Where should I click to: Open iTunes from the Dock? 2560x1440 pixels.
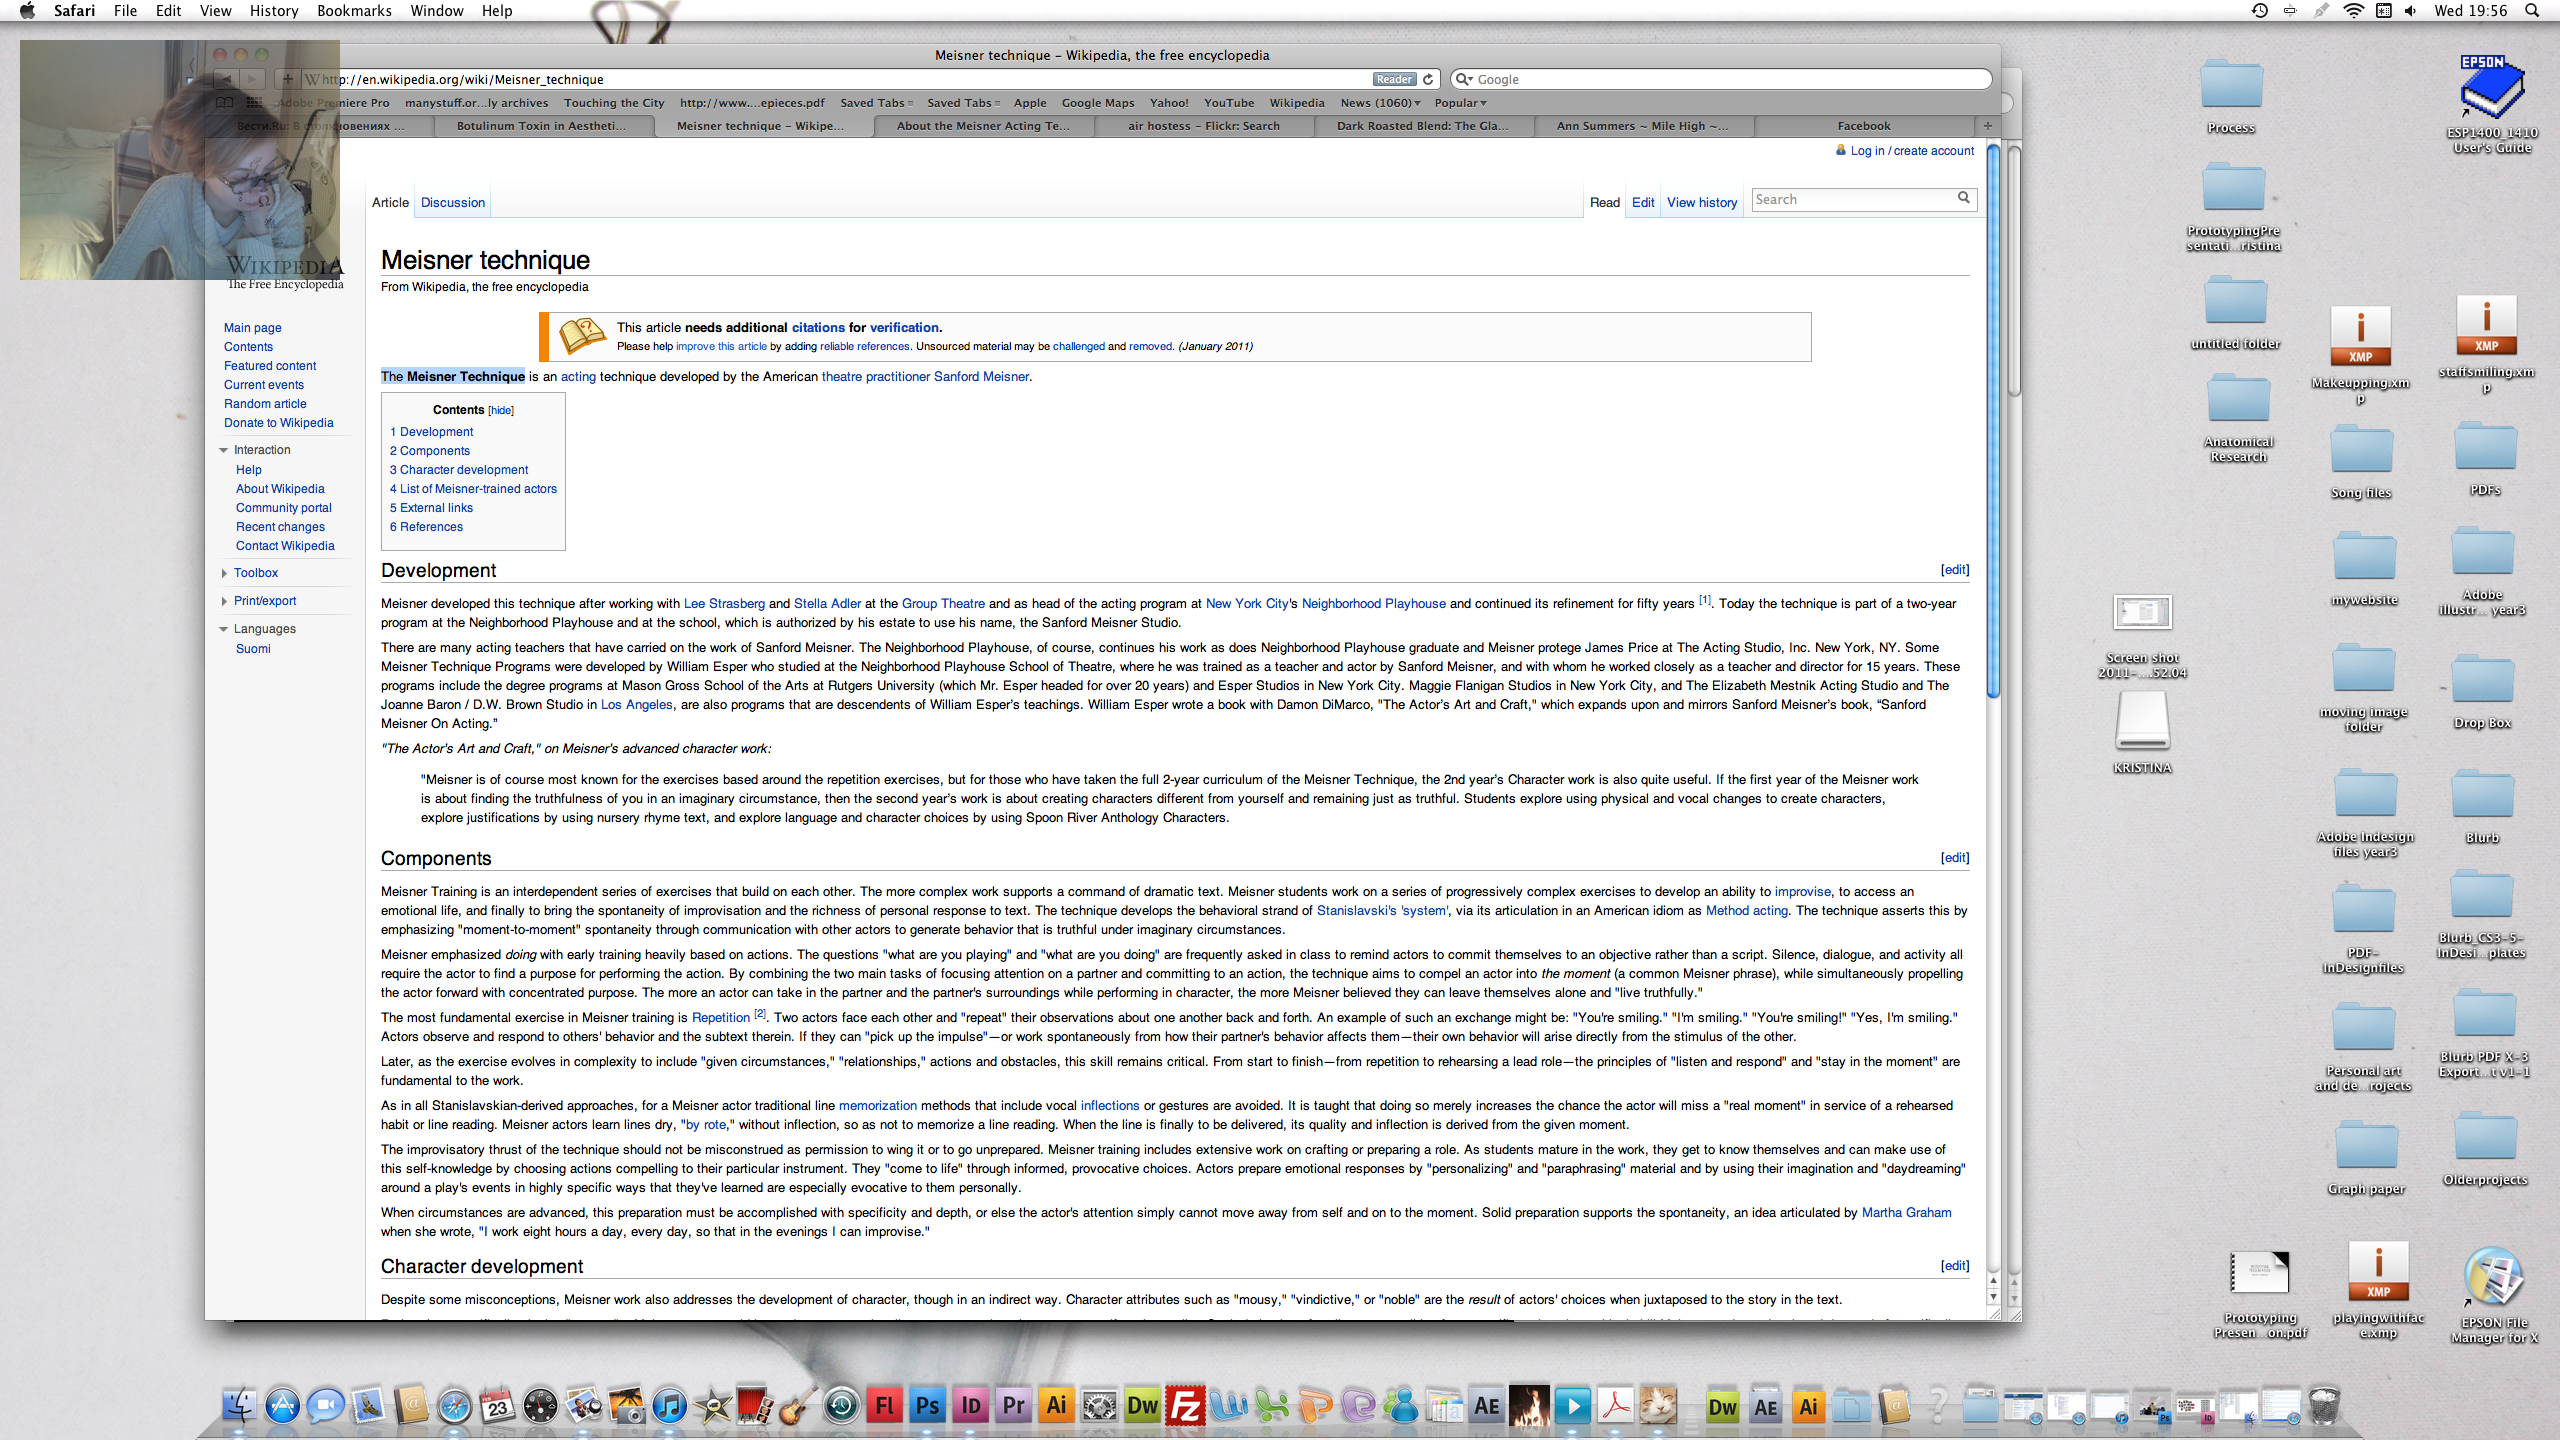point(669,1405)
